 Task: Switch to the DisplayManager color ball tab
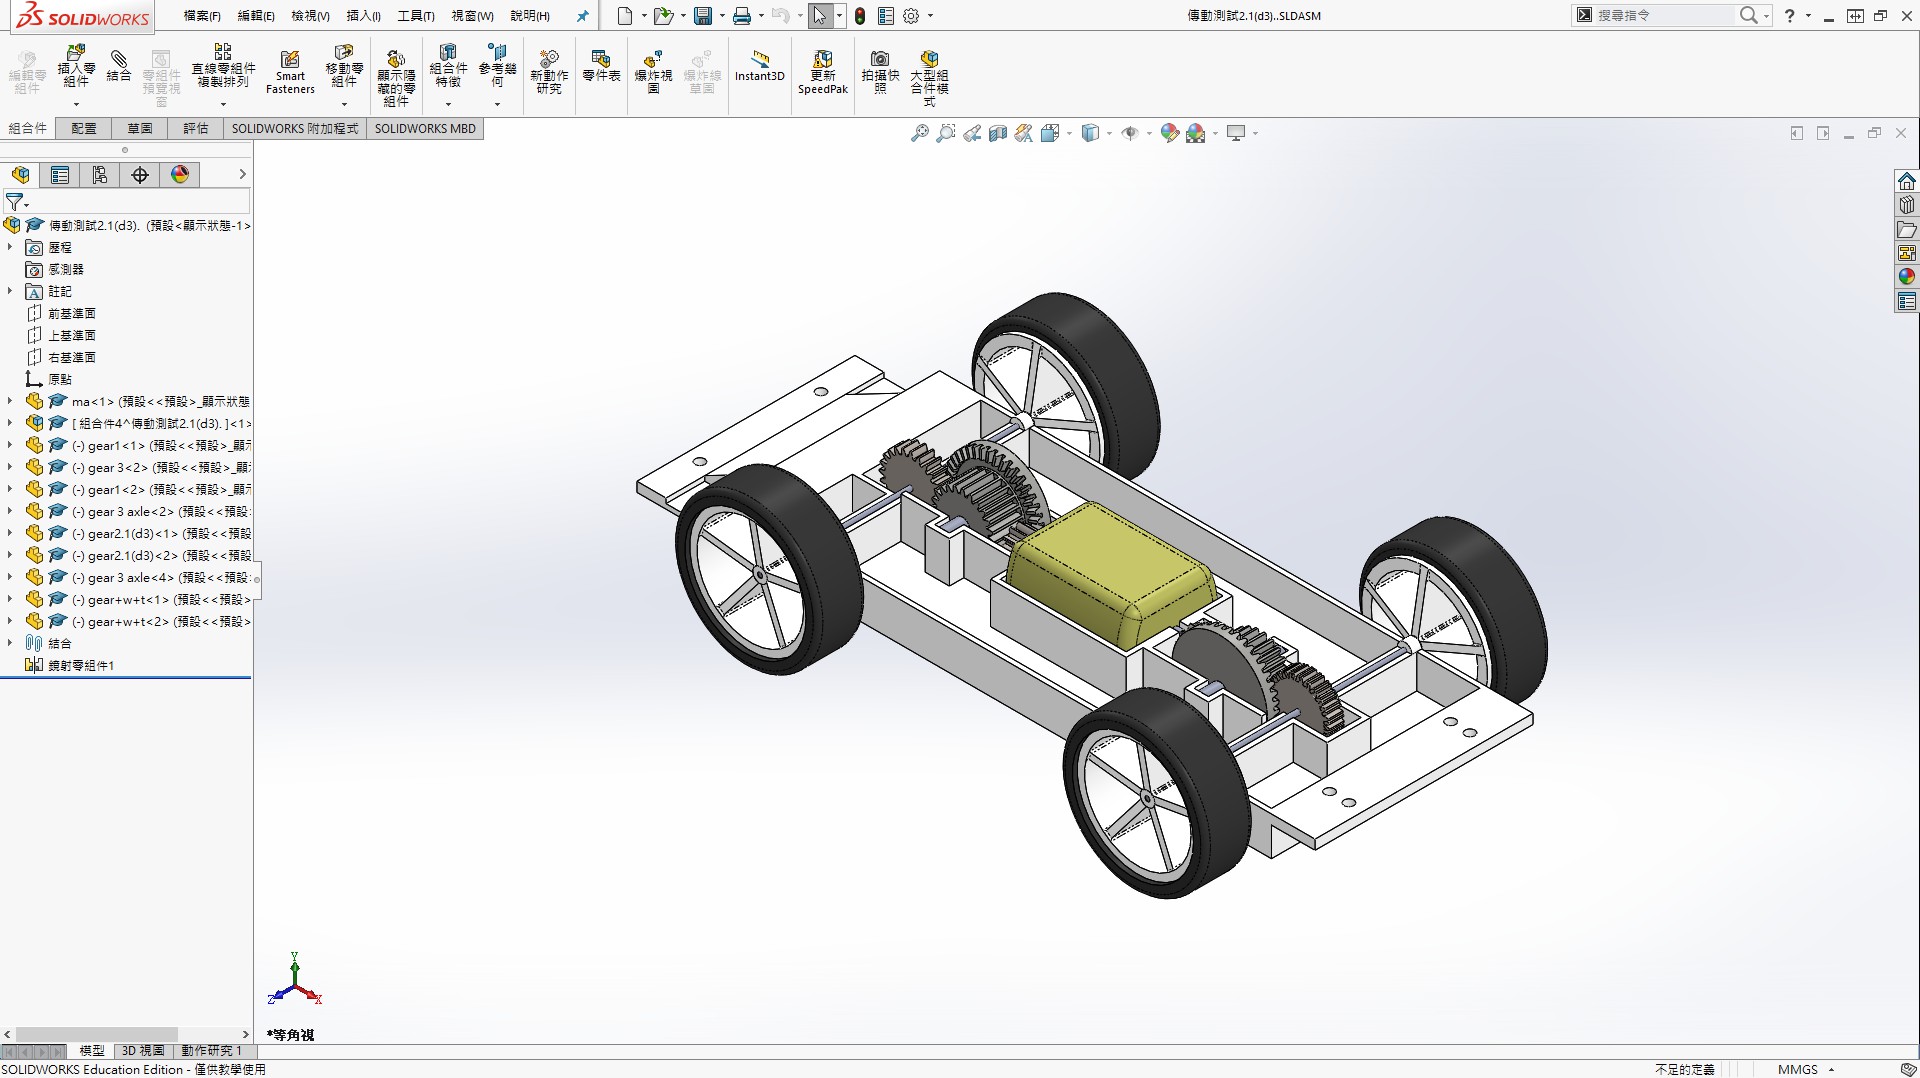pos(180,175)
